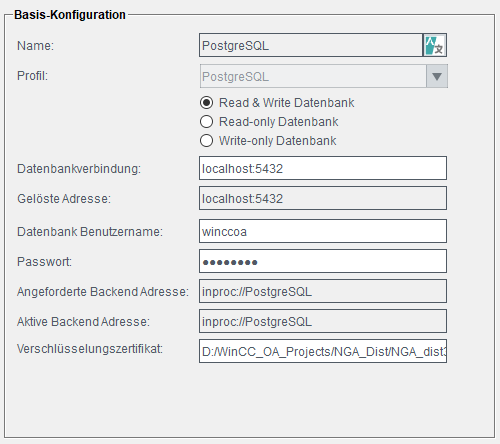Enable Write-only Datenbank radio button

206,141
